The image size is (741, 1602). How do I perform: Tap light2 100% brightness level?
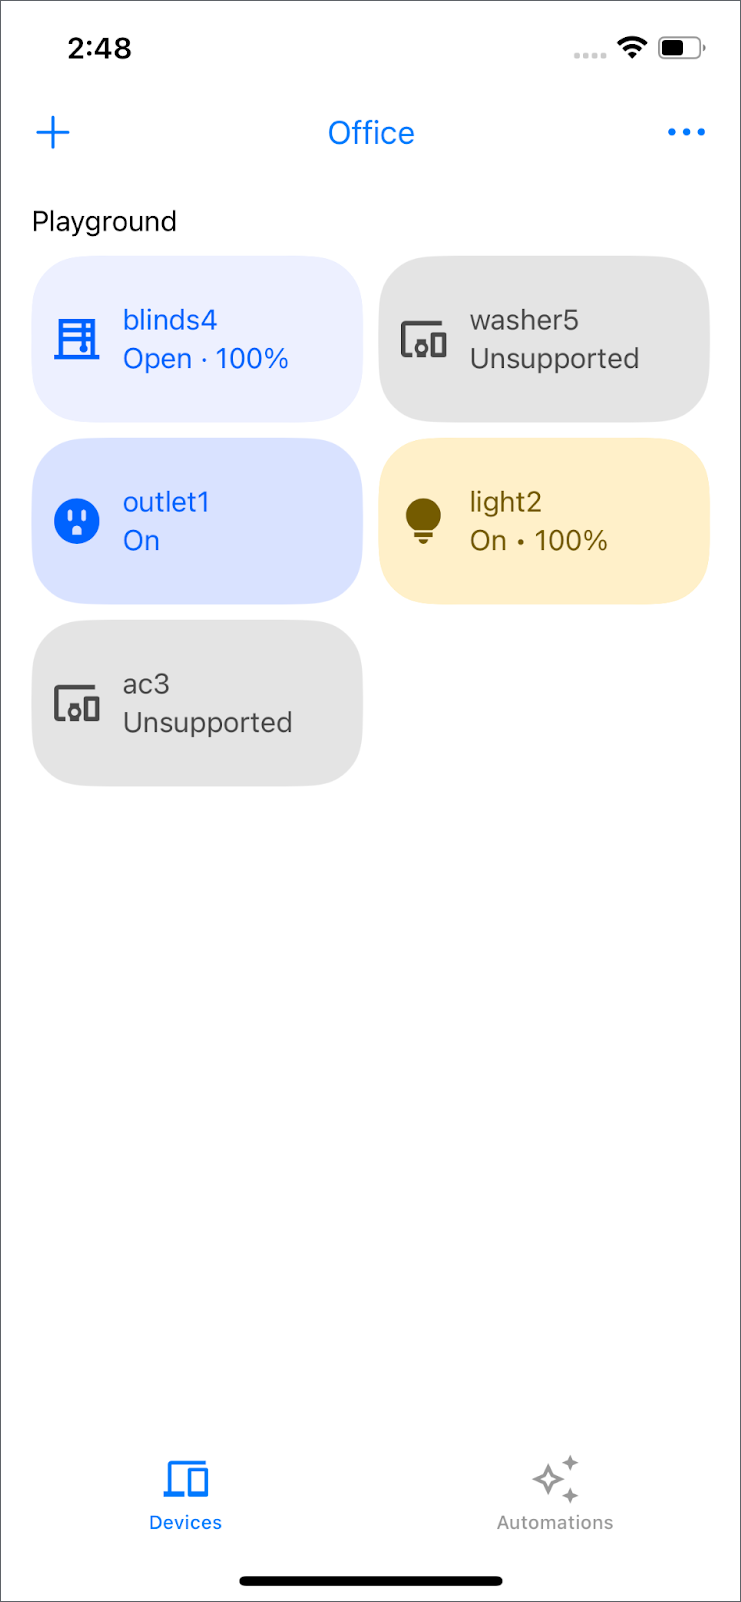(x=571, y=541)
